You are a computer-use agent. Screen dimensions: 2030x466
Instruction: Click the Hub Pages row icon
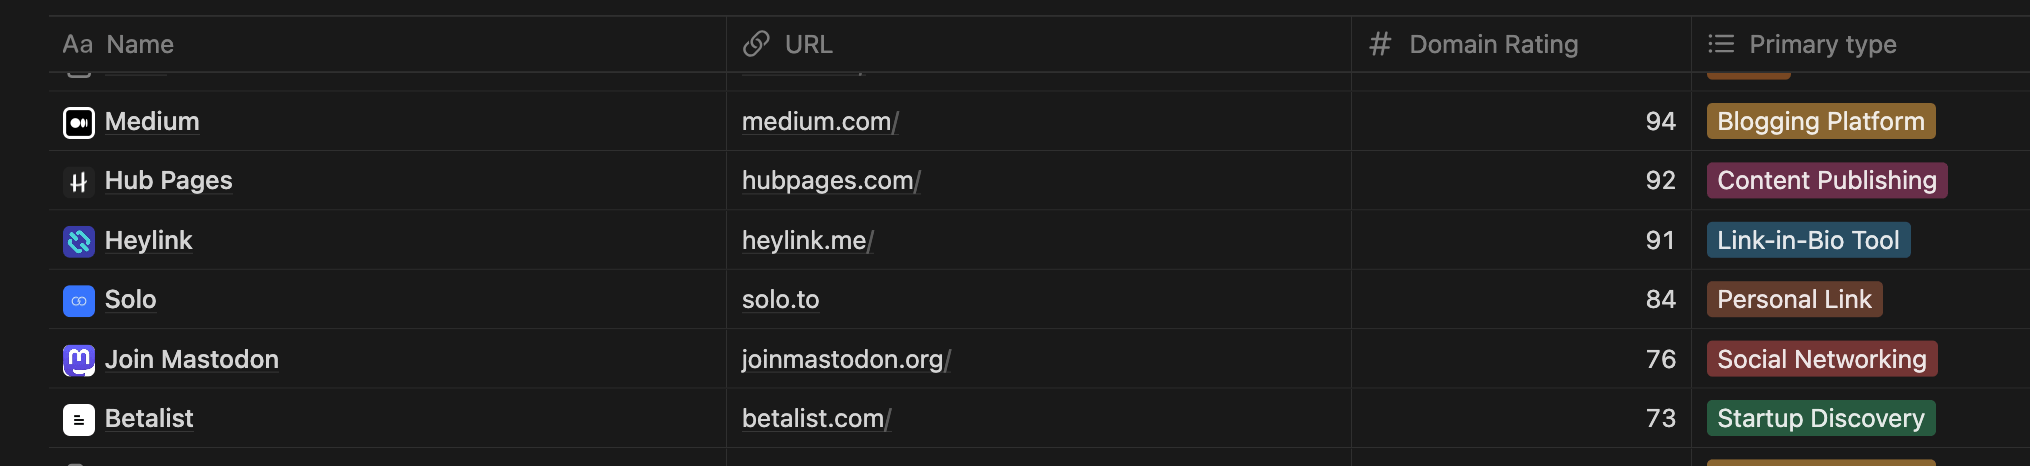coord(78,182)
